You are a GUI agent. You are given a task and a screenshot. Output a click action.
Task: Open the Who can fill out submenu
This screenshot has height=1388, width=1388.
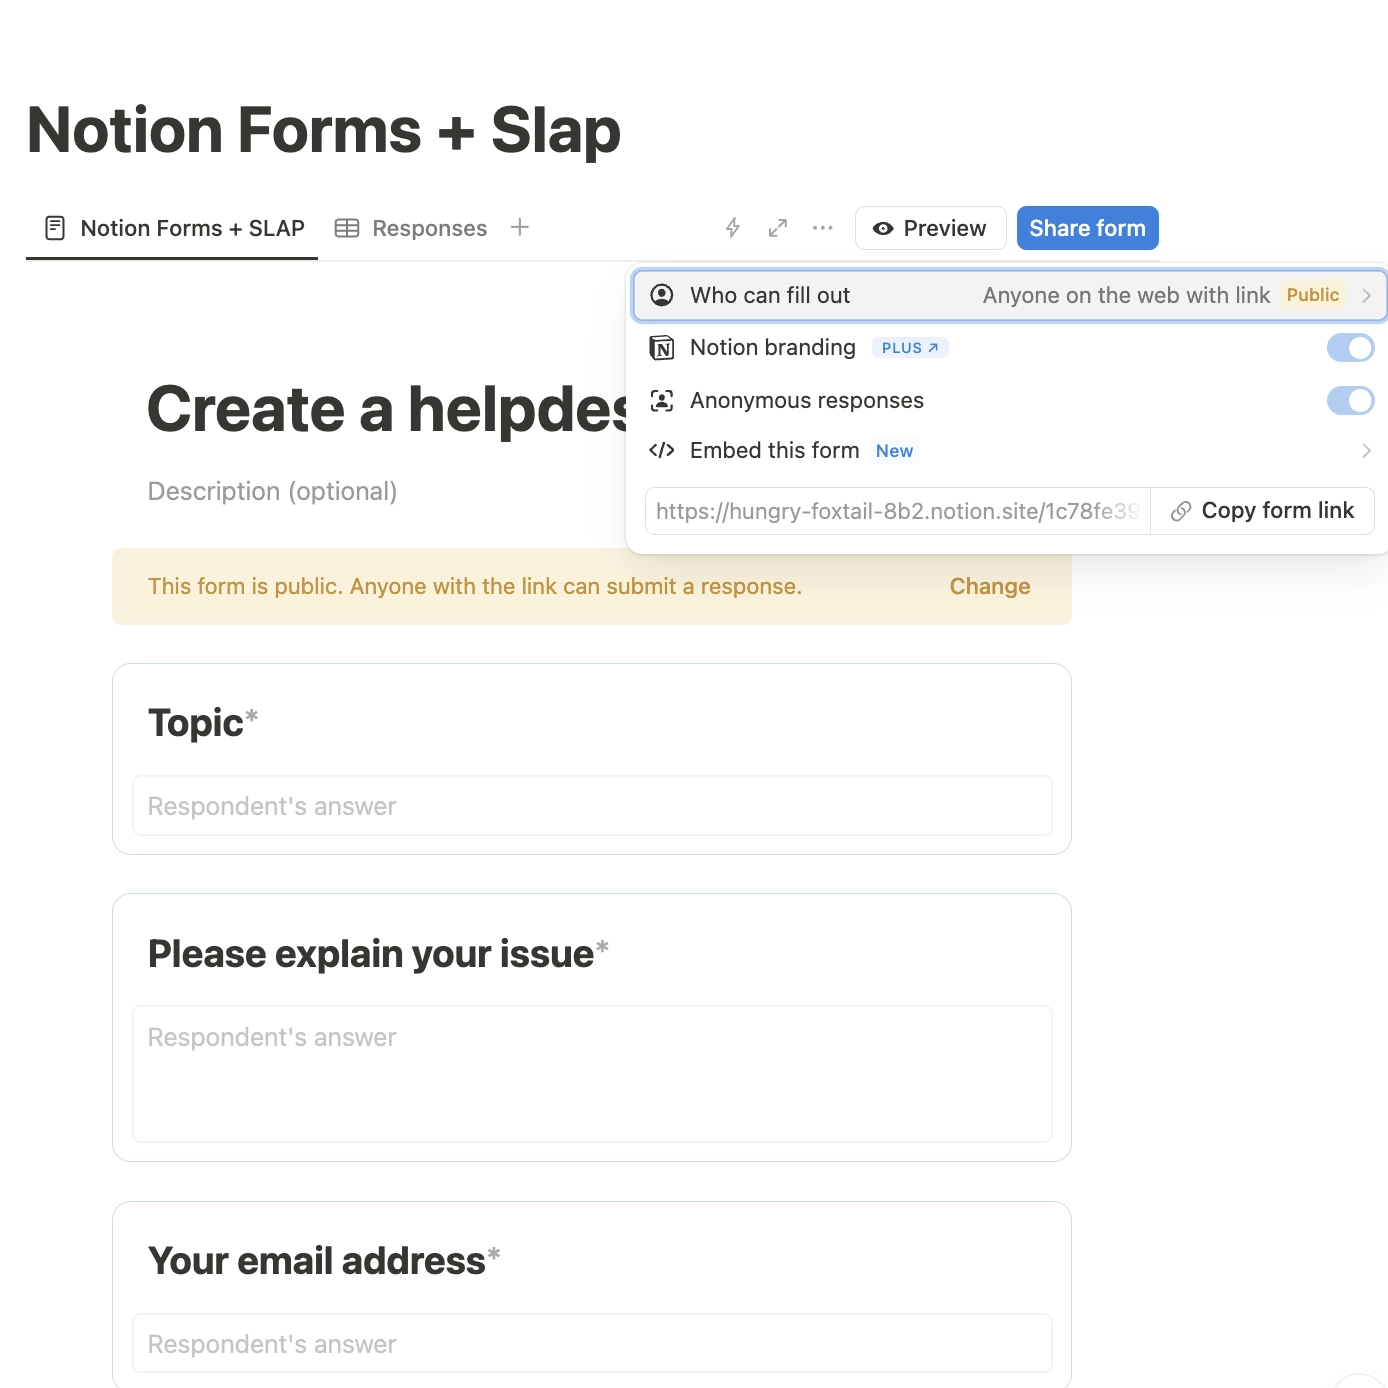(x=1010, y=296)
